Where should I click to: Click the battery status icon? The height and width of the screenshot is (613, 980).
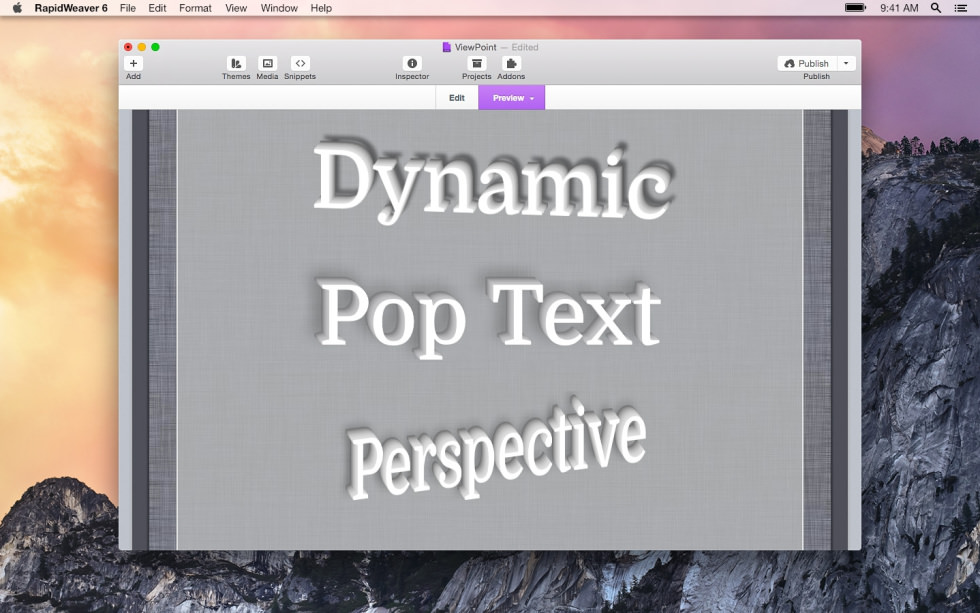tap(855, 8)
